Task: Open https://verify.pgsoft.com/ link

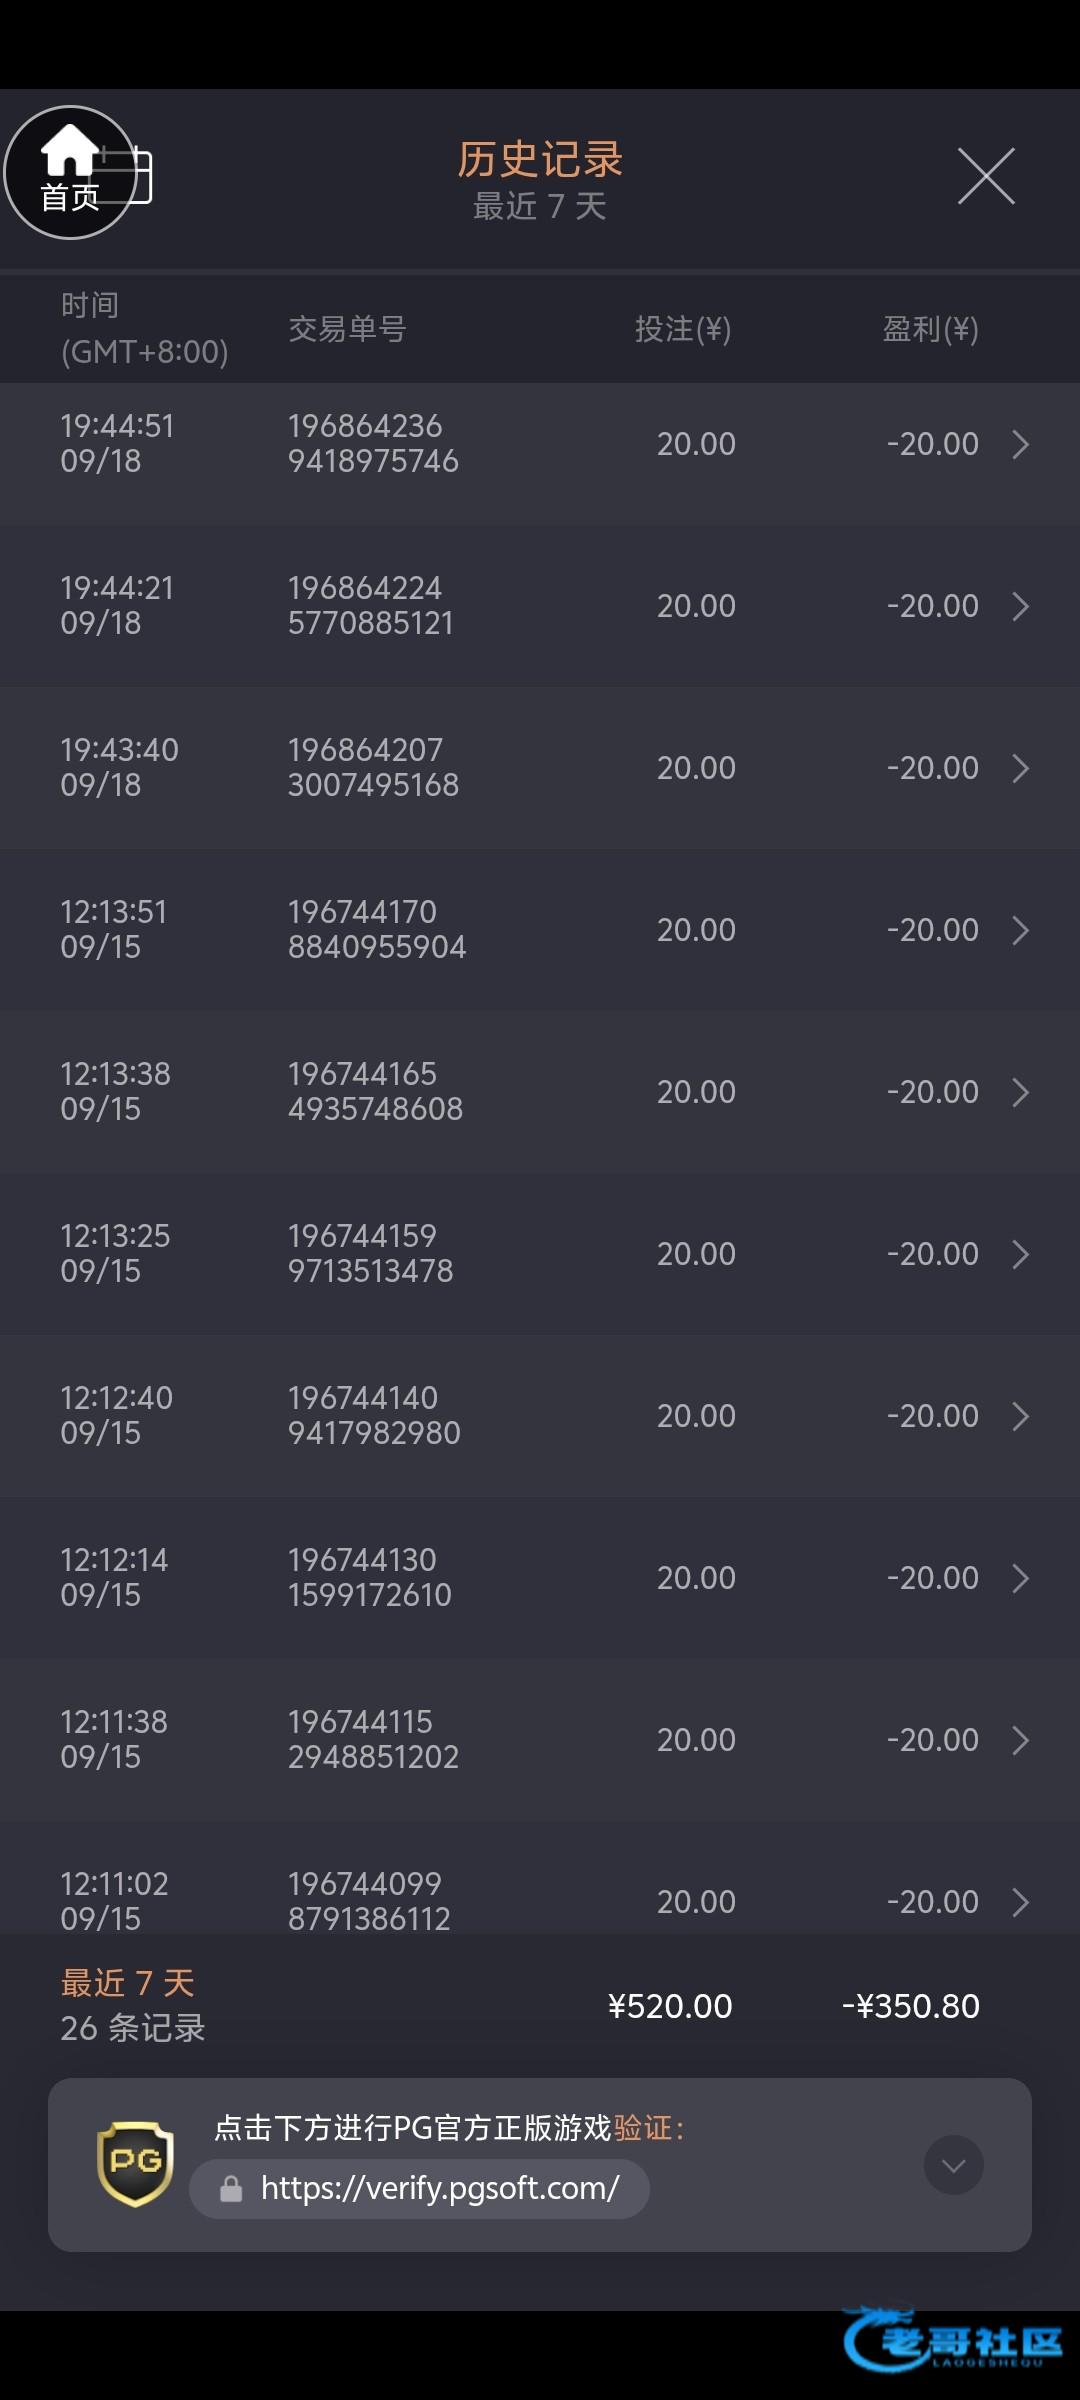Action: click(439, 2189)
